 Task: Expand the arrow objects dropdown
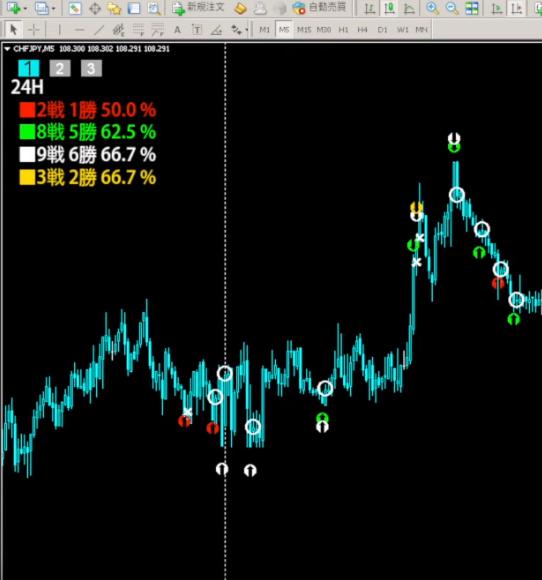tap(246, 30)
